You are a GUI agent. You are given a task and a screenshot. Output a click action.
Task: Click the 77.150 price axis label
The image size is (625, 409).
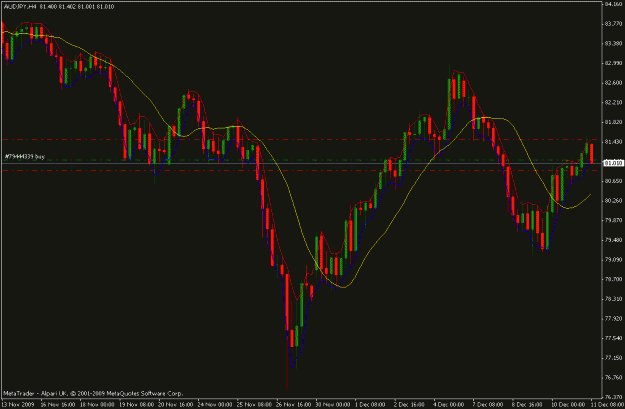(613, 358)
